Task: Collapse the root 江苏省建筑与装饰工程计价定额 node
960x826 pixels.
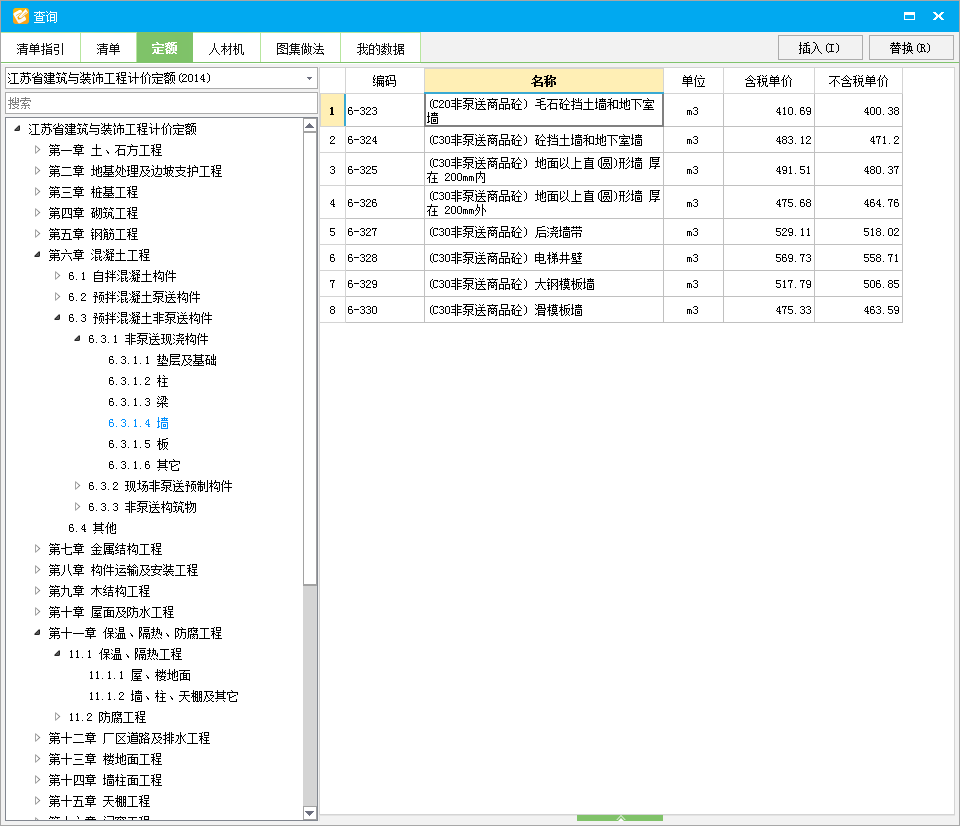Action: click(x=17, y=129)
